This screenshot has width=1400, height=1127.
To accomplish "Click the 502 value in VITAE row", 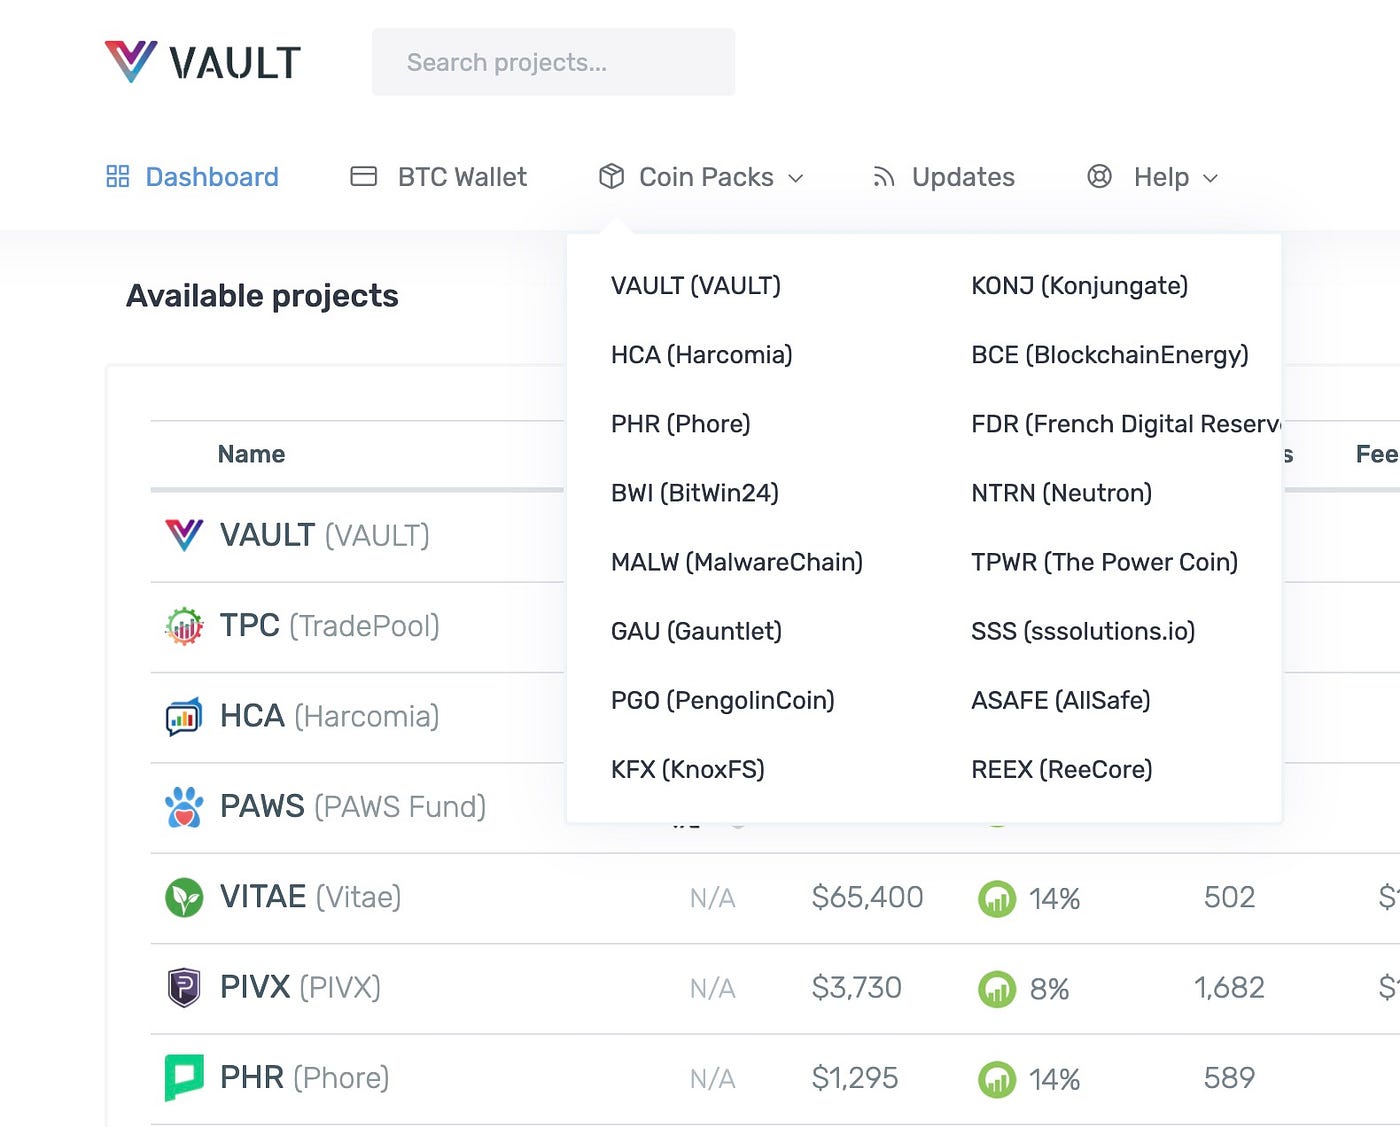I will 1229,897.
